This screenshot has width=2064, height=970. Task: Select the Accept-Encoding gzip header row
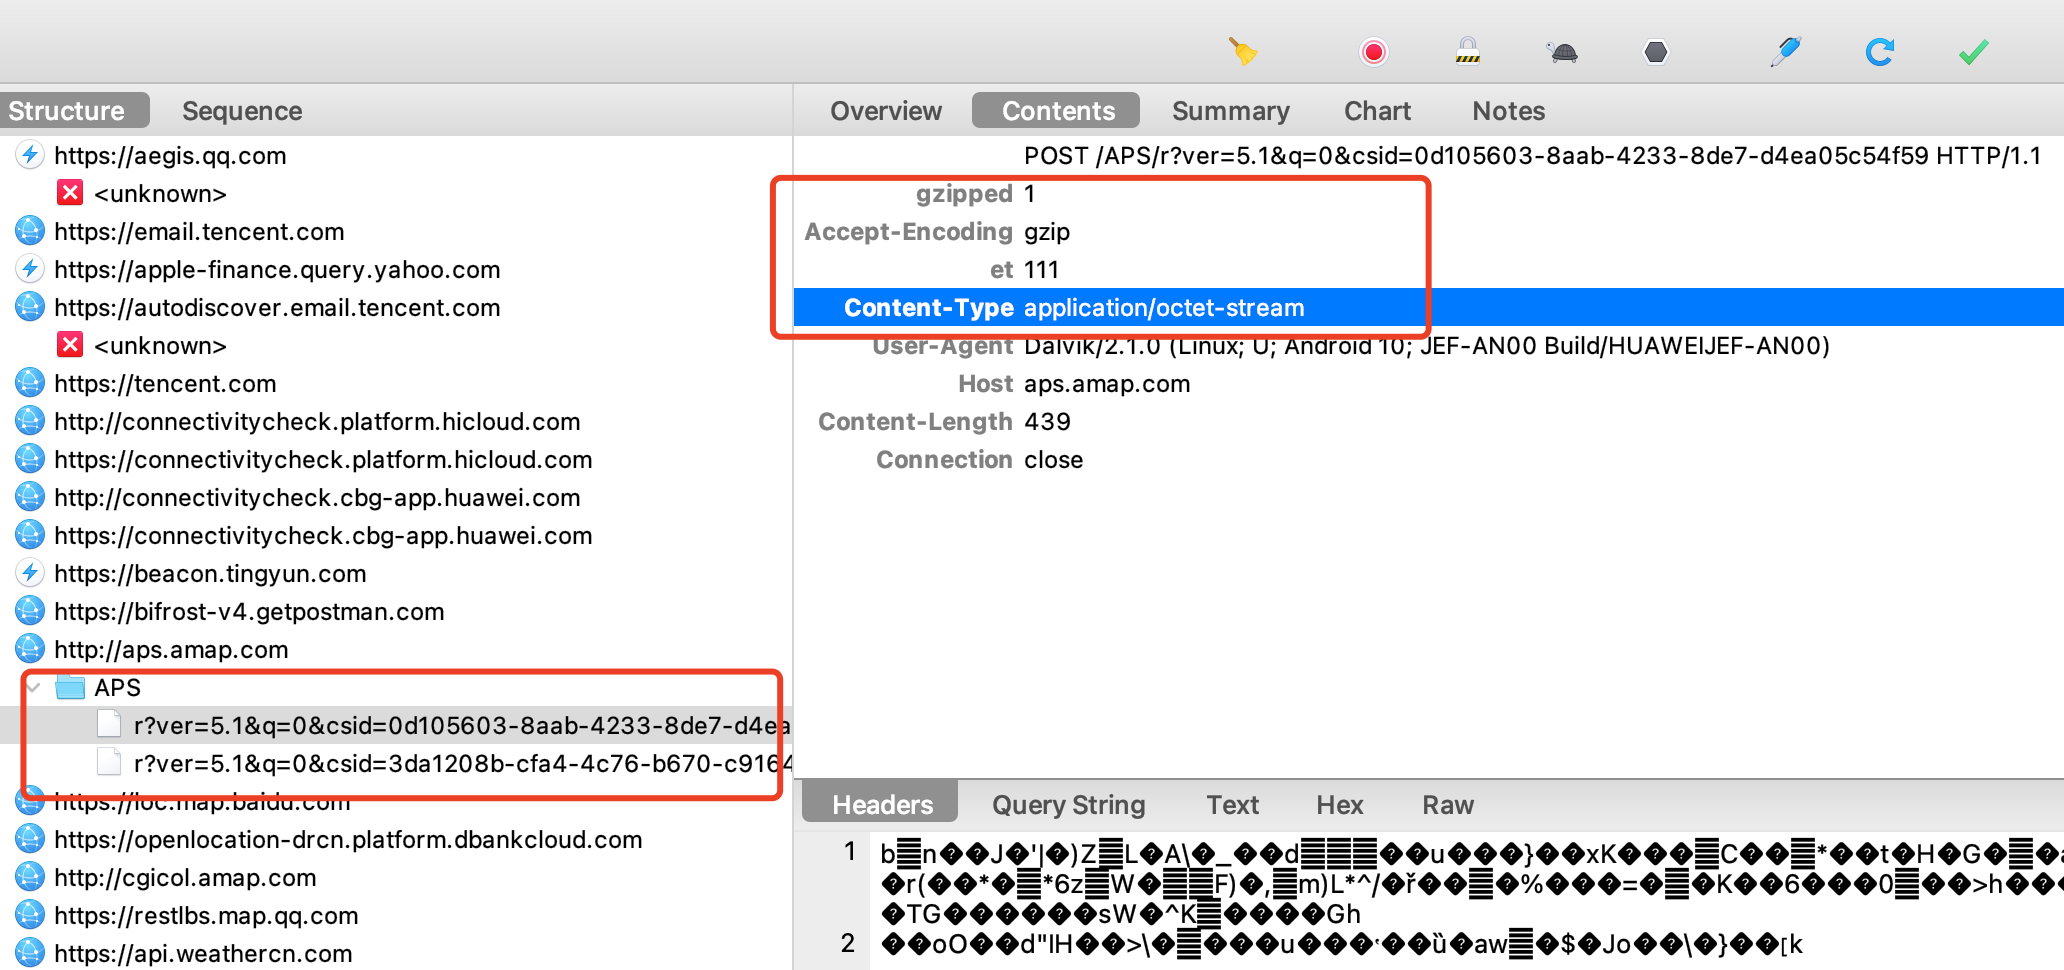tap(1429, 231)
